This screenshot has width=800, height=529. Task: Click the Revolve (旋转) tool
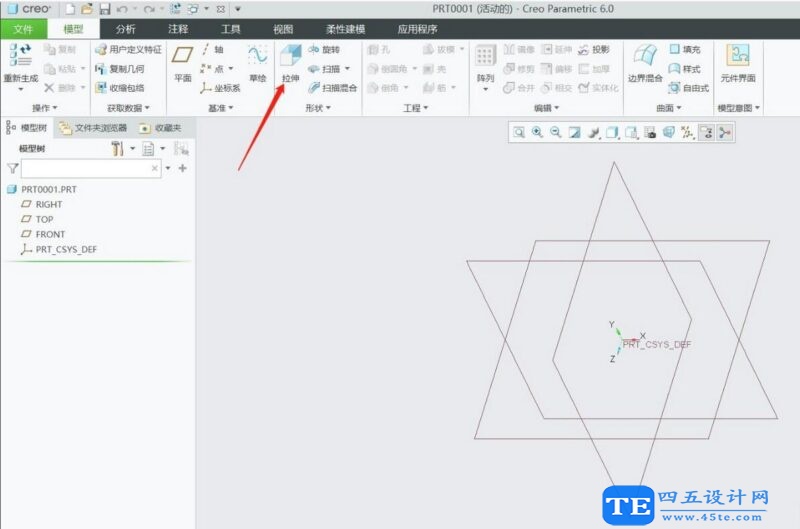click(x=324, y=49)
